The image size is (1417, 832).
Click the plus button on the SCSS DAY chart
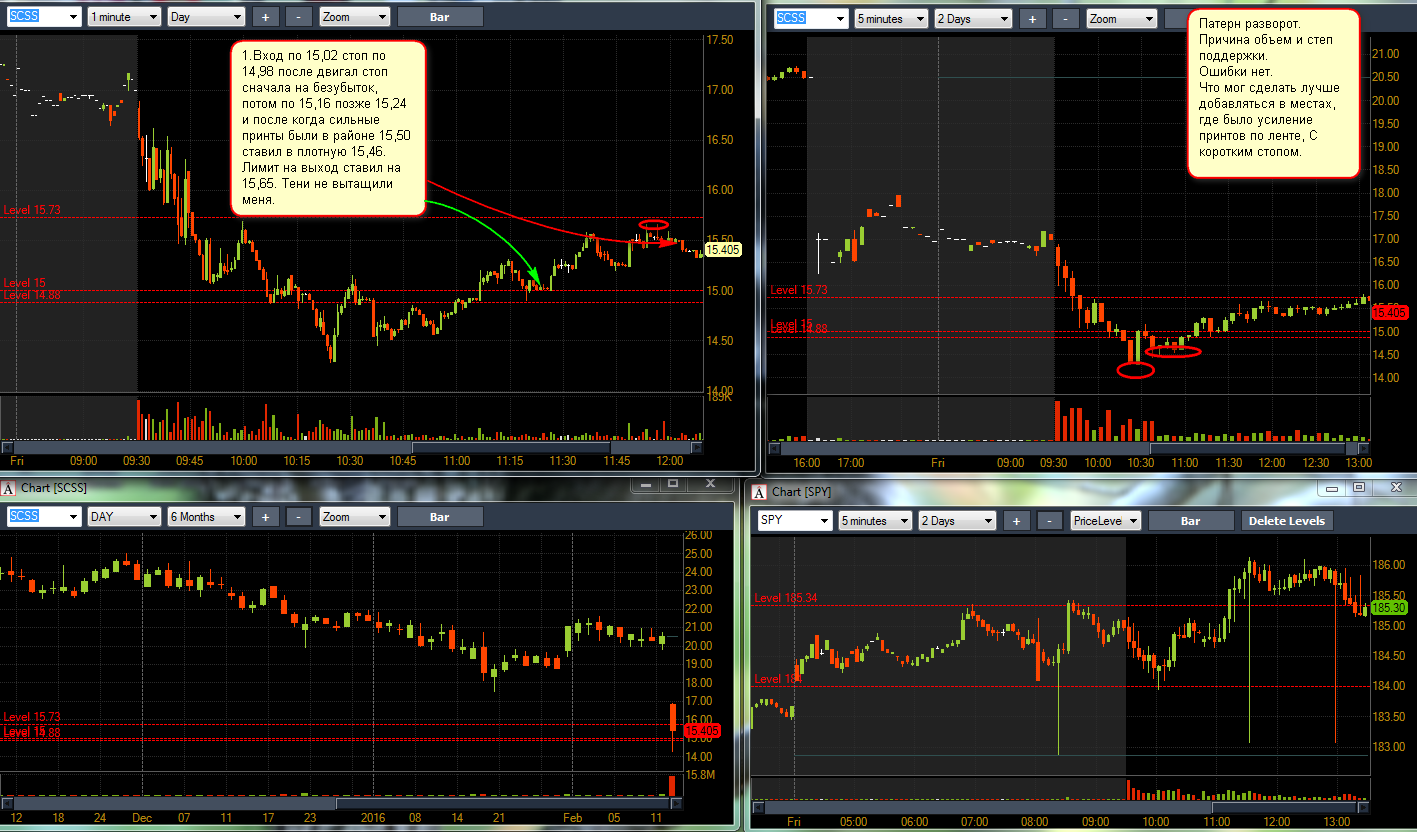[x=265, y=517]
